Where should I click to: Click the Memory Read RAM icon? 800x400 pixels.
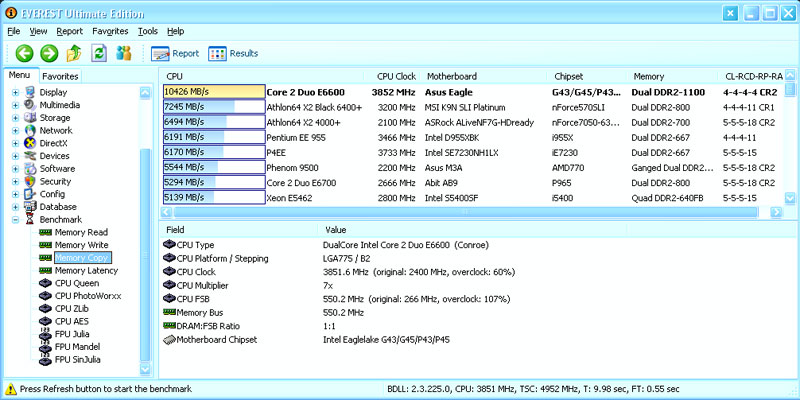[x=46, y=233]
